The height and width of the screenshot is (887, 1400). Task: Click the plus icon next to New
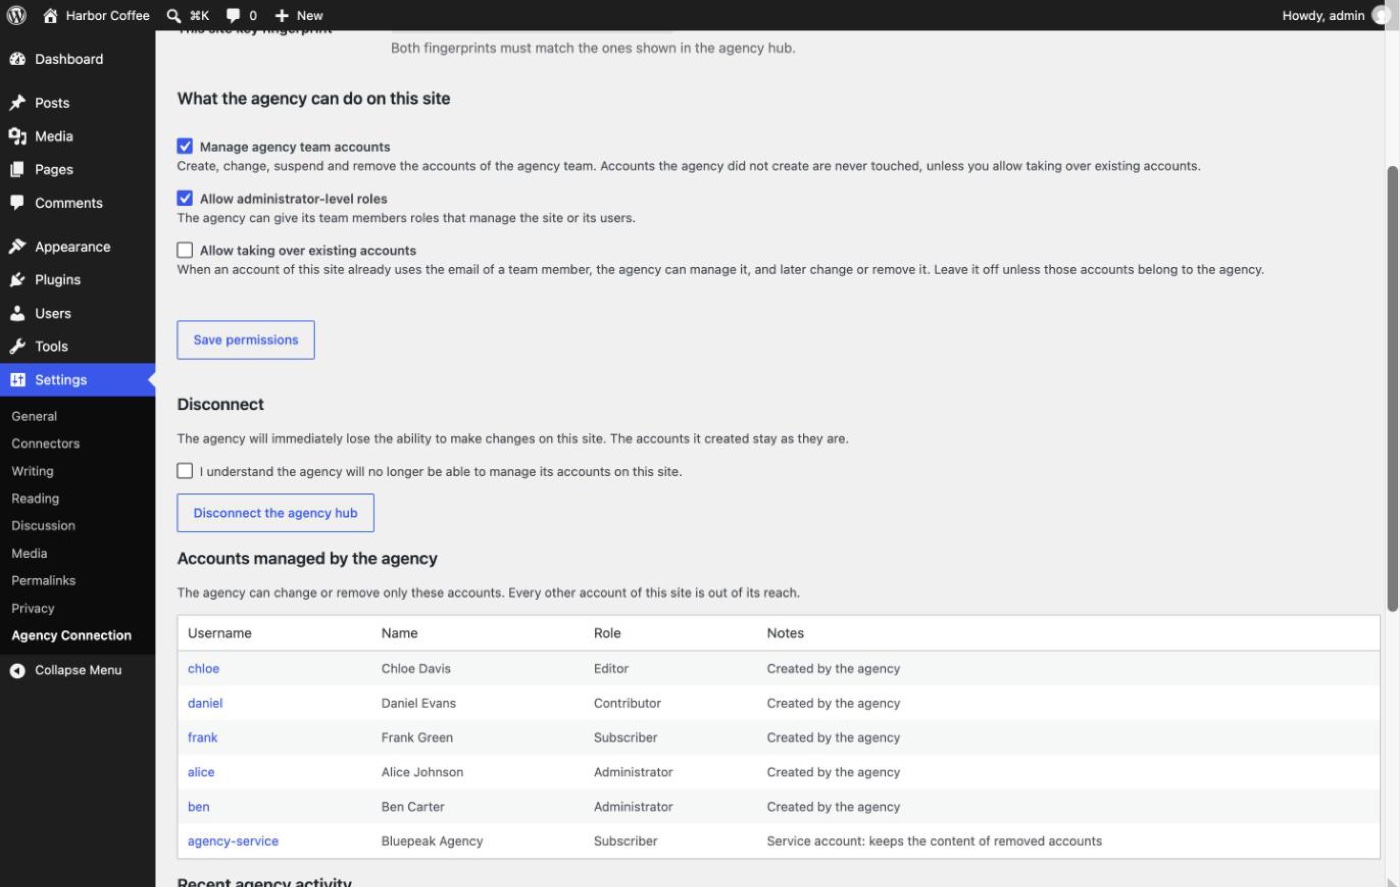pos(282,15)
